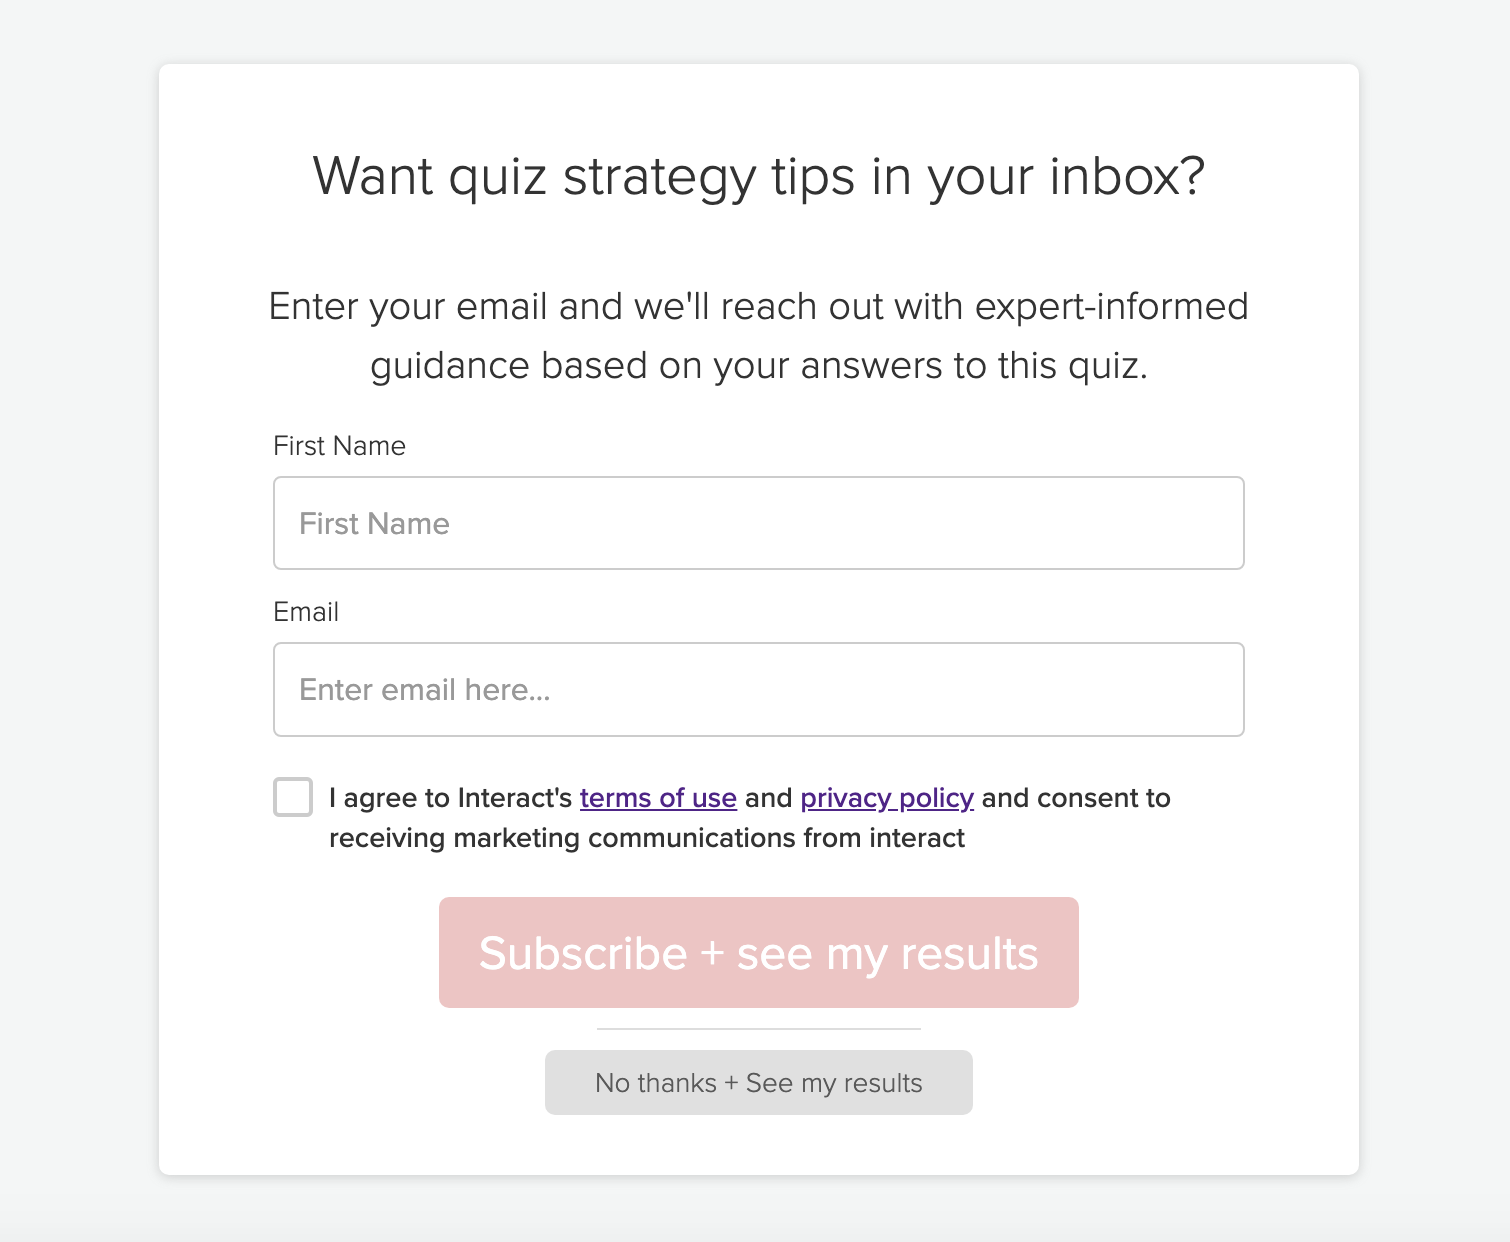Open the privacy policy link
This screenshot has height=1242, width=1510.
[887, 798]
